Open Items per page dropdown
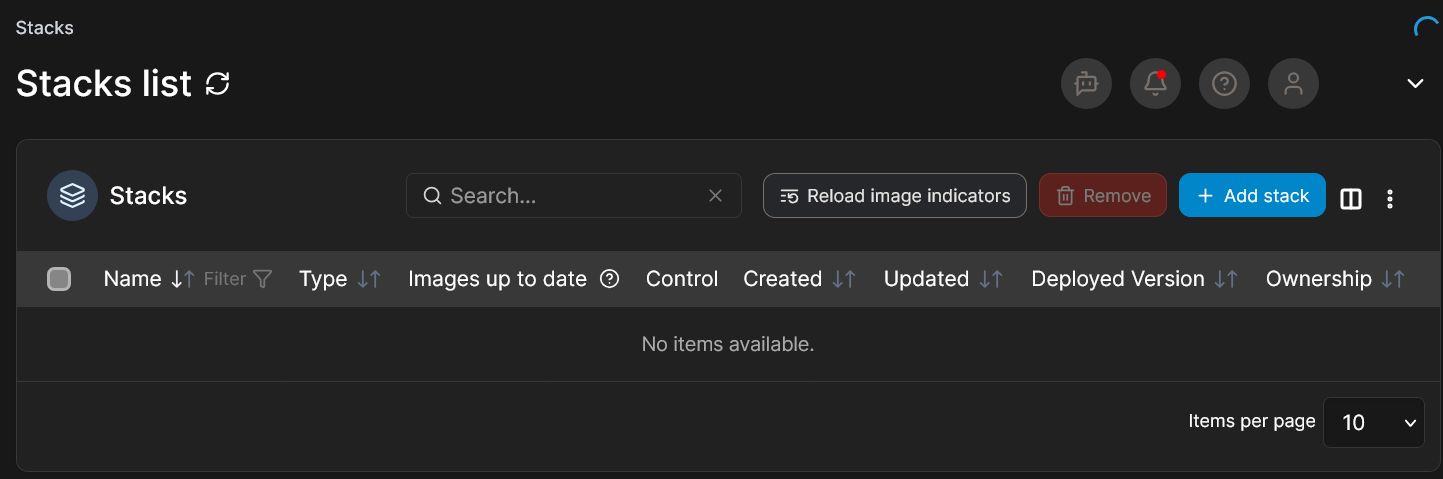 click(1373, 422)
